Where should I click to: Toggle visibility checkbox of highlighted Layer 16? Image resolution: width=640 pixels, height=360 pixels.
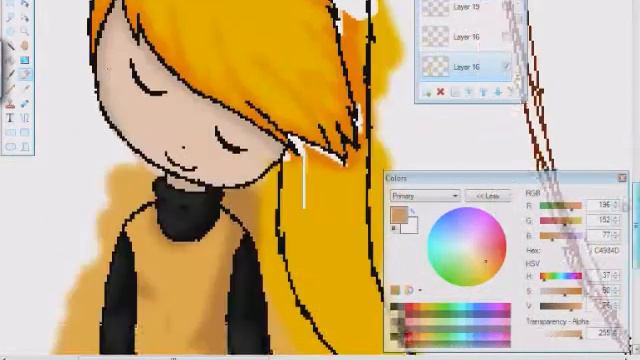coord(507,67)
